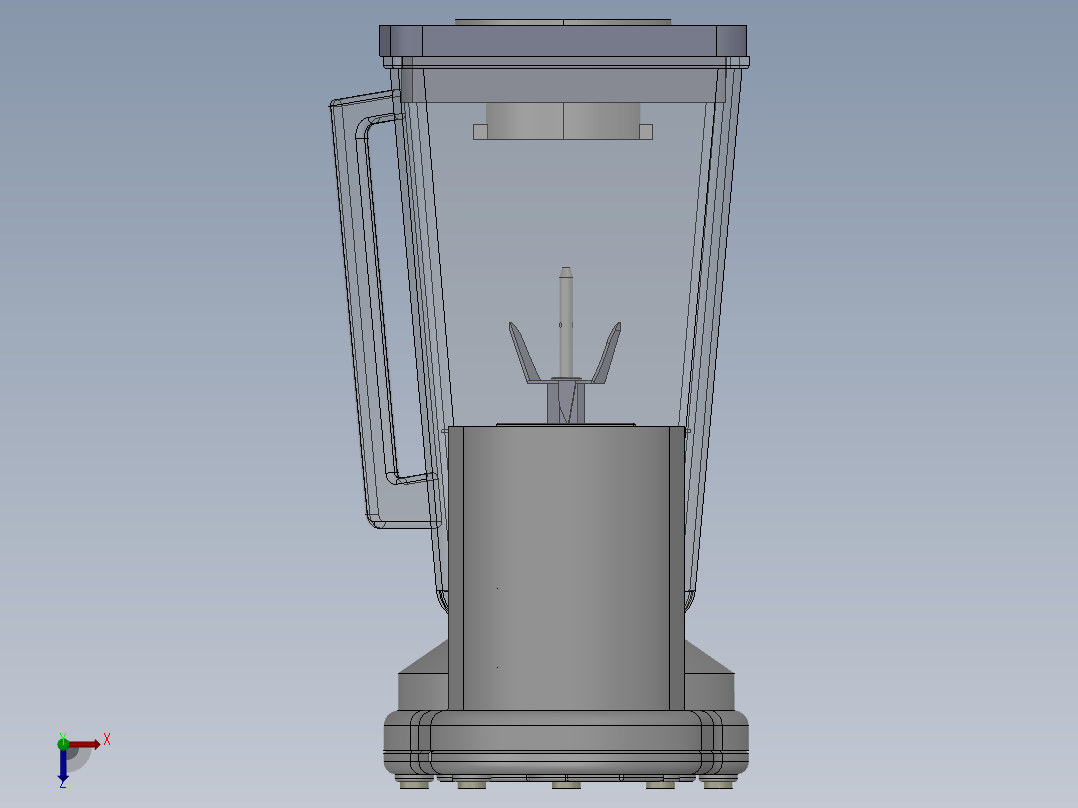Select the left angled blade
The width and height of the screenshot is (1078, 808).
point(525,352)
